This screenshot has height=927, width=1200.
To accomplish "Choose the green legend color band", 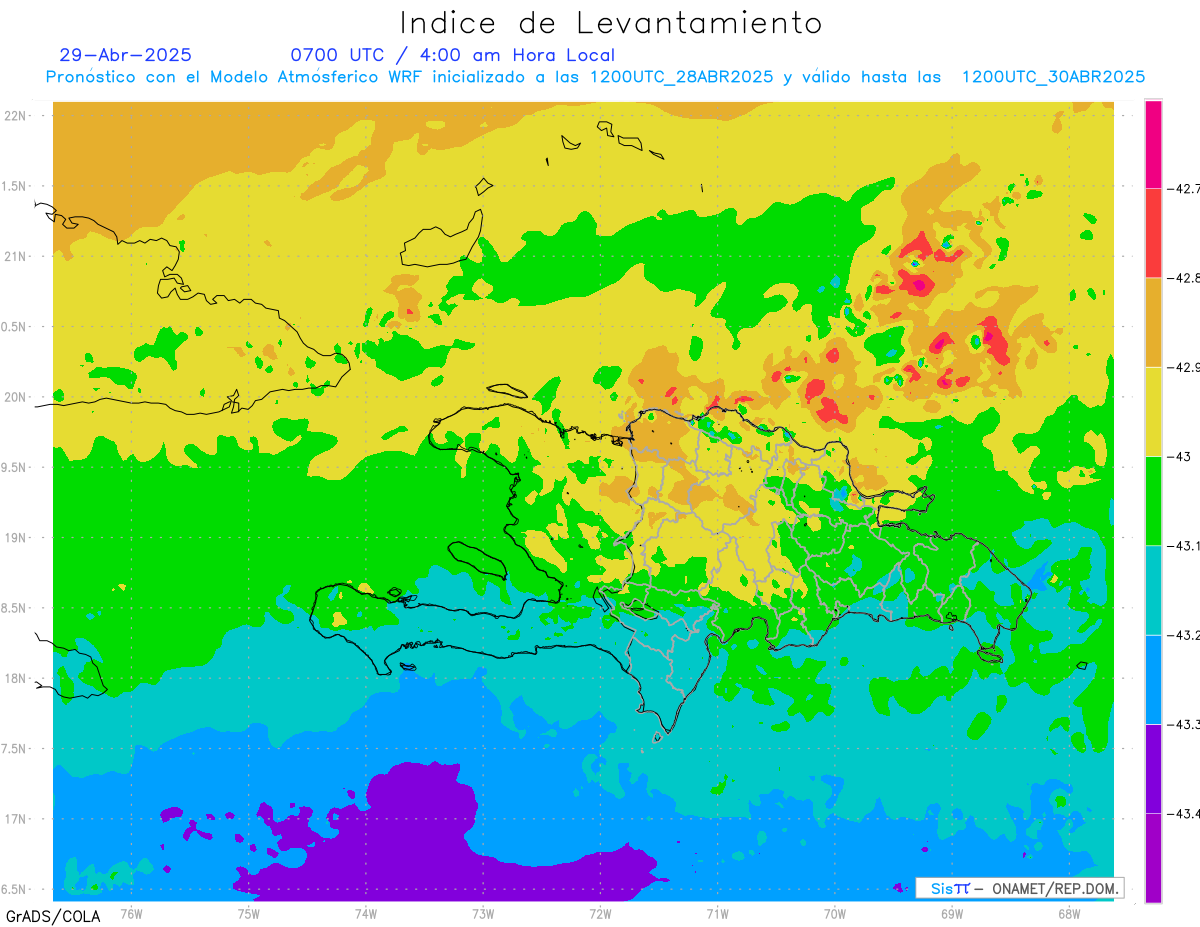I will coord(1153,500).
